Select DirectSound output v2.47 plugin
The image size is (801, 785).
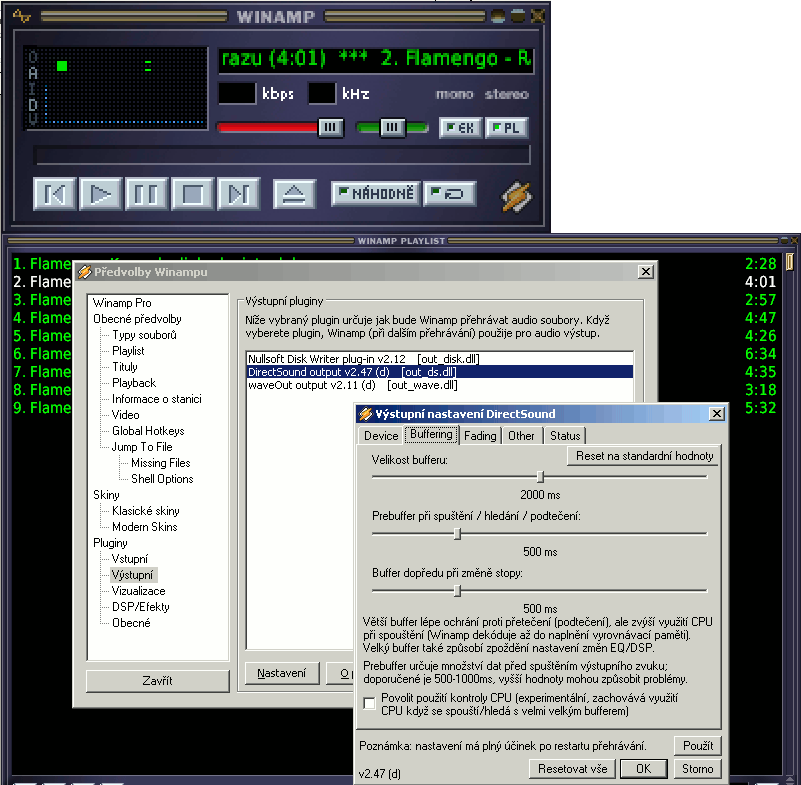point(439,372)
